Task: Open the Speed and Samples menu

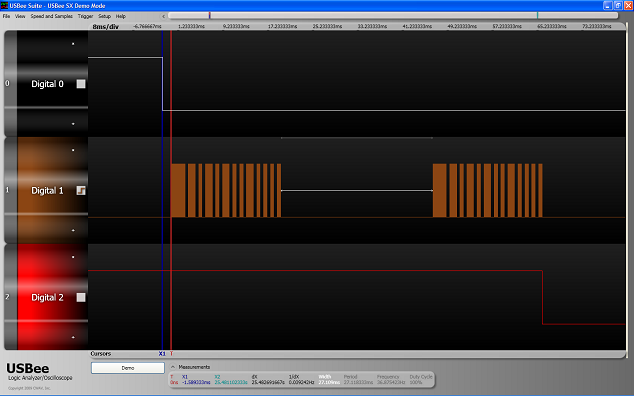Action: pos(51,16)
